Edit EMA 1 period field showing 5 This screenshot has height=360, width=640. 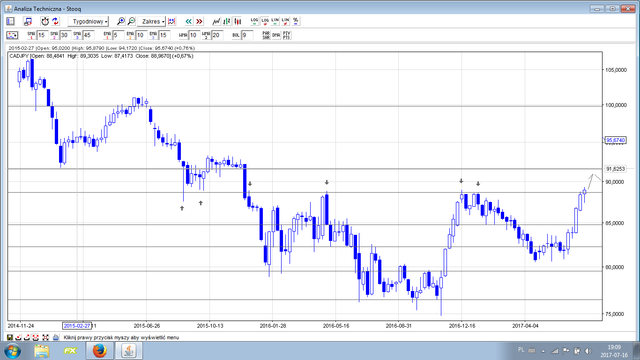point(118,36)
